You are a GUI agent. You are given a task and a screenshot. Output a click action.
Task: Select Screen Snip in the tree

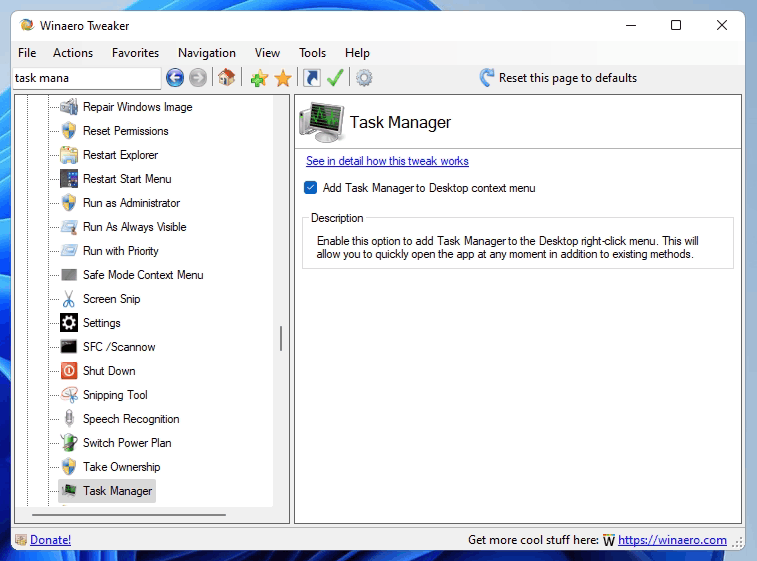tap(112, 299)
